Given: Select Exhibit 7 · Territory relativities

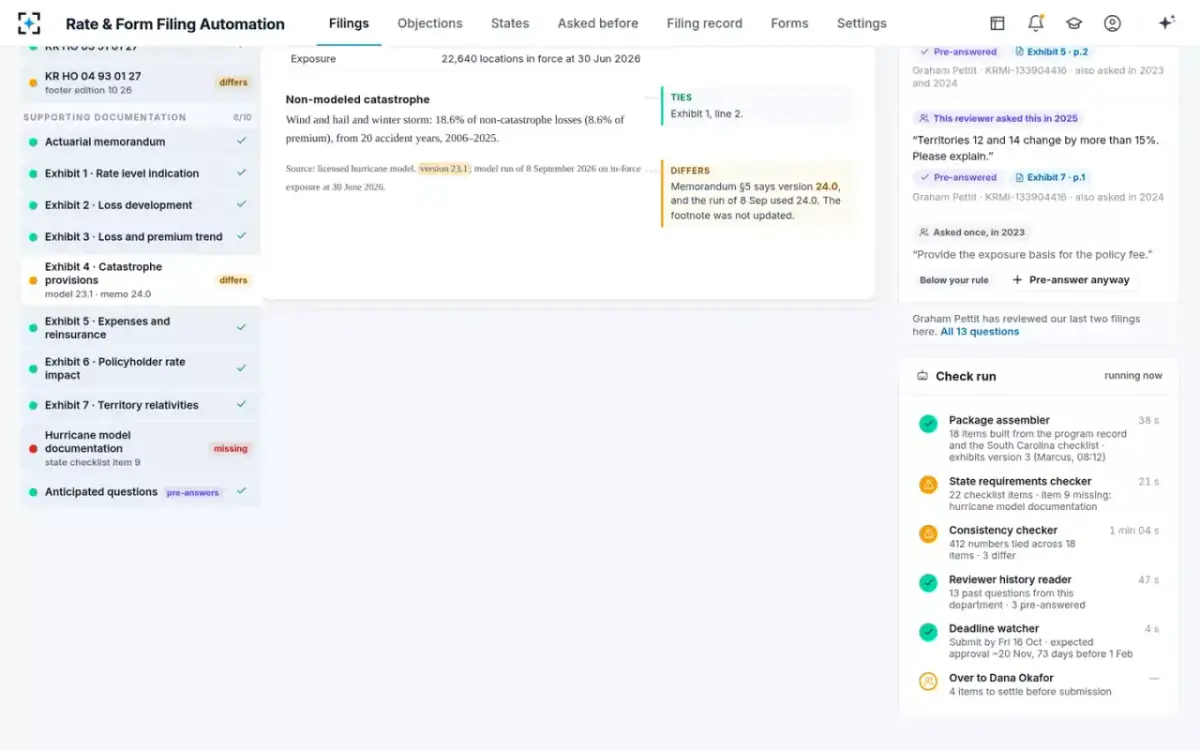Looking at the screenshot, I should [140, 405].
